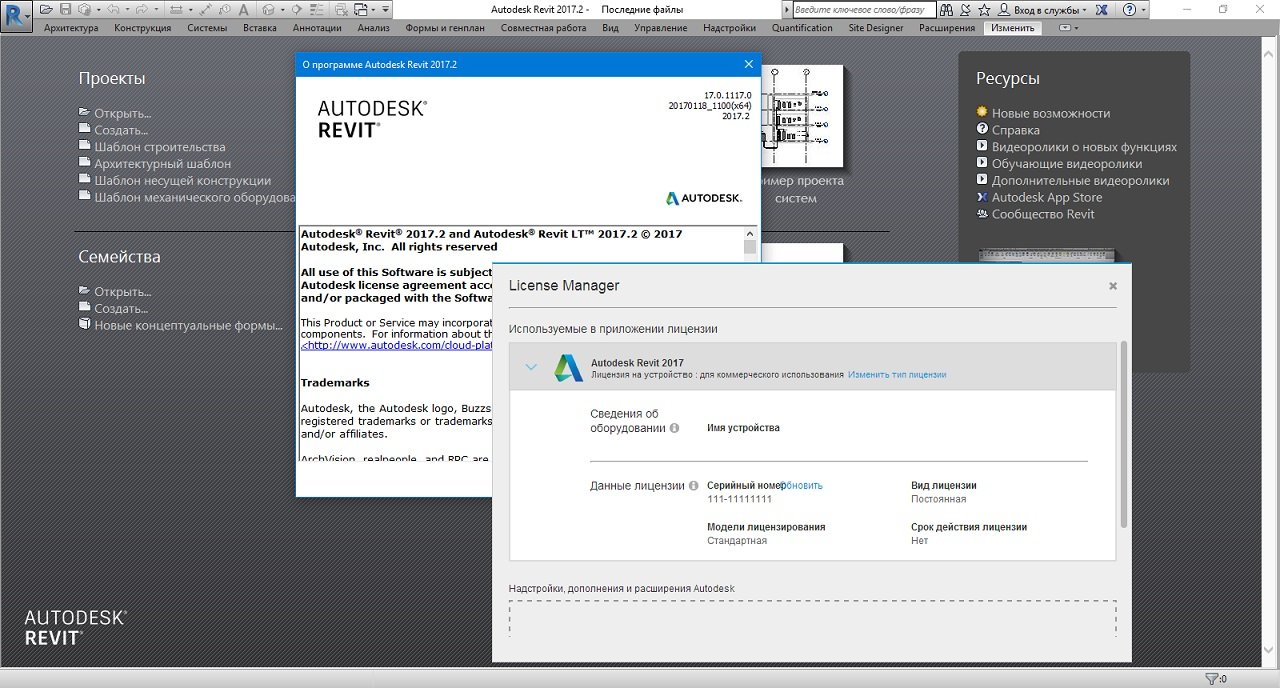Open the Autodesk Exchange Apps X icon
The width and height of the screenshot is (1280, 688).
coord(1102,9)
